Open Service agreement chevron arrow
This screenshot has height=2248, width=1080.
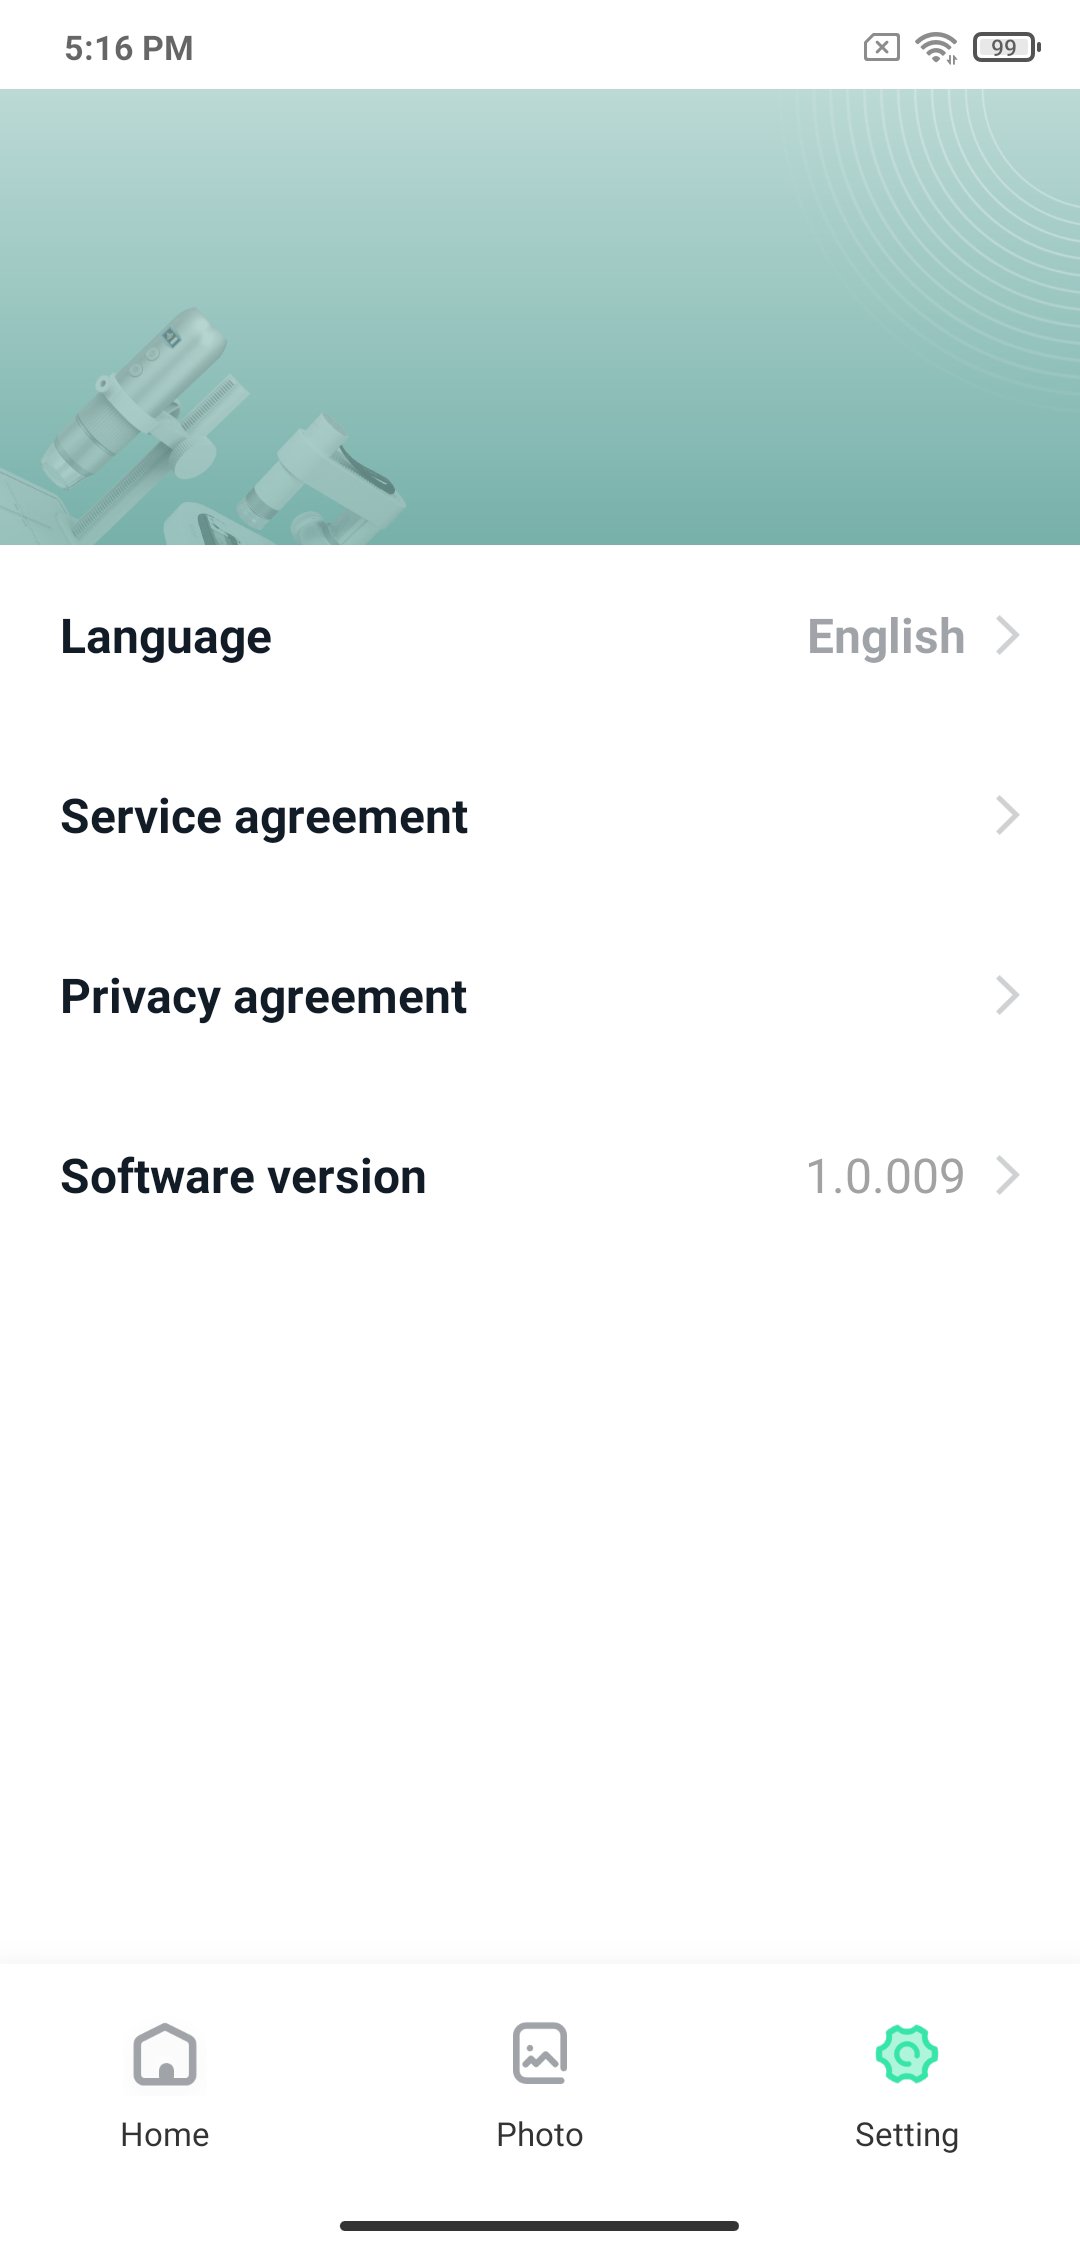(1008, 816)
